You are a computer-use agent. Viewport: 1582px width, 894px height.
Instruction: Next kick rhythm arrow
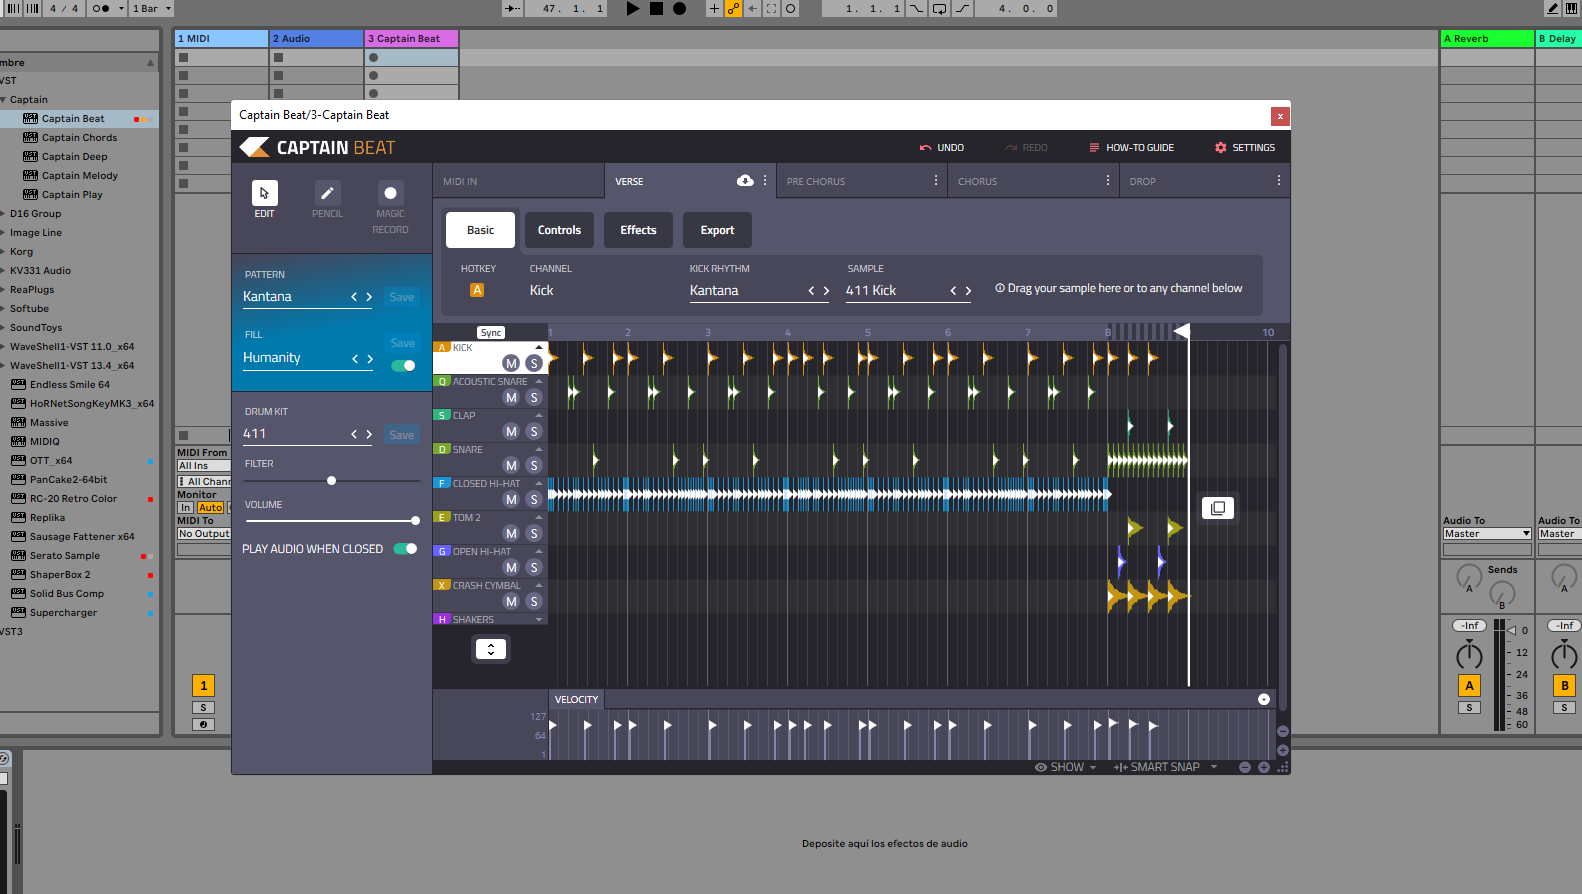(x=826, y=291)
